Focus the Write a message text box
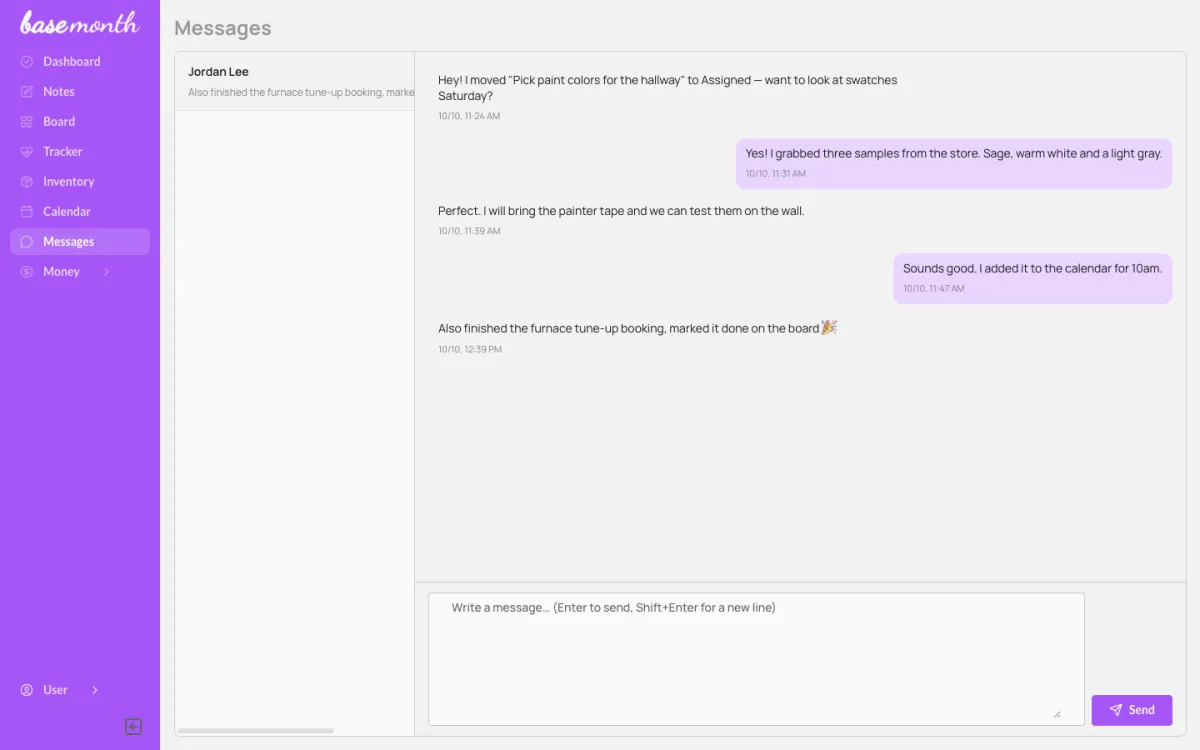Screen dimensions: 1200x750 click(x=756, y=659)
